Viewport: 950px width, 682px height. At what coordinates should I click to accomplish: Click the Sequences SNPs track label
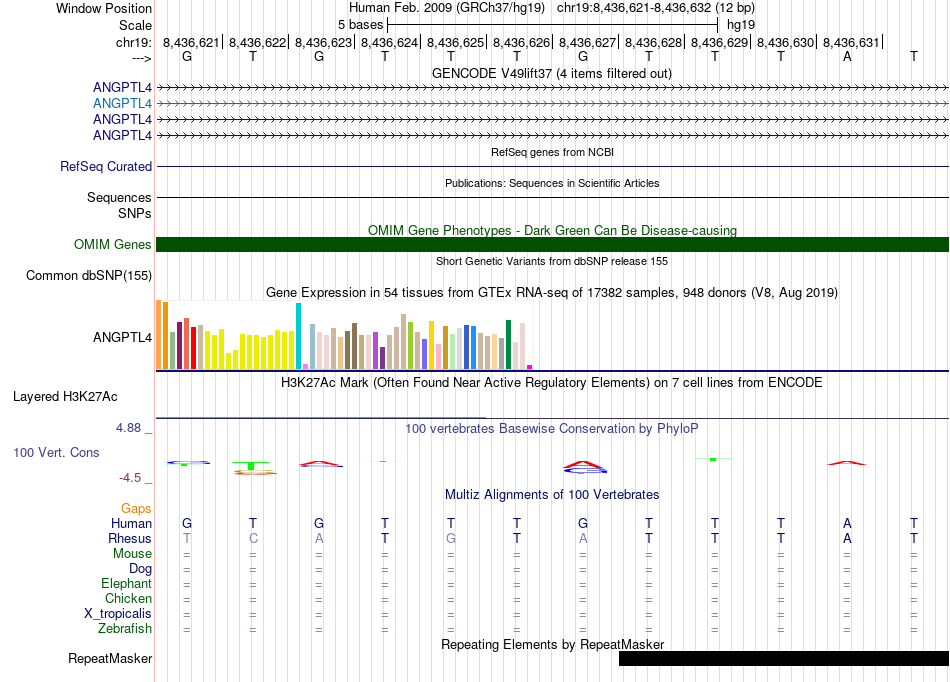pos(119,205)
